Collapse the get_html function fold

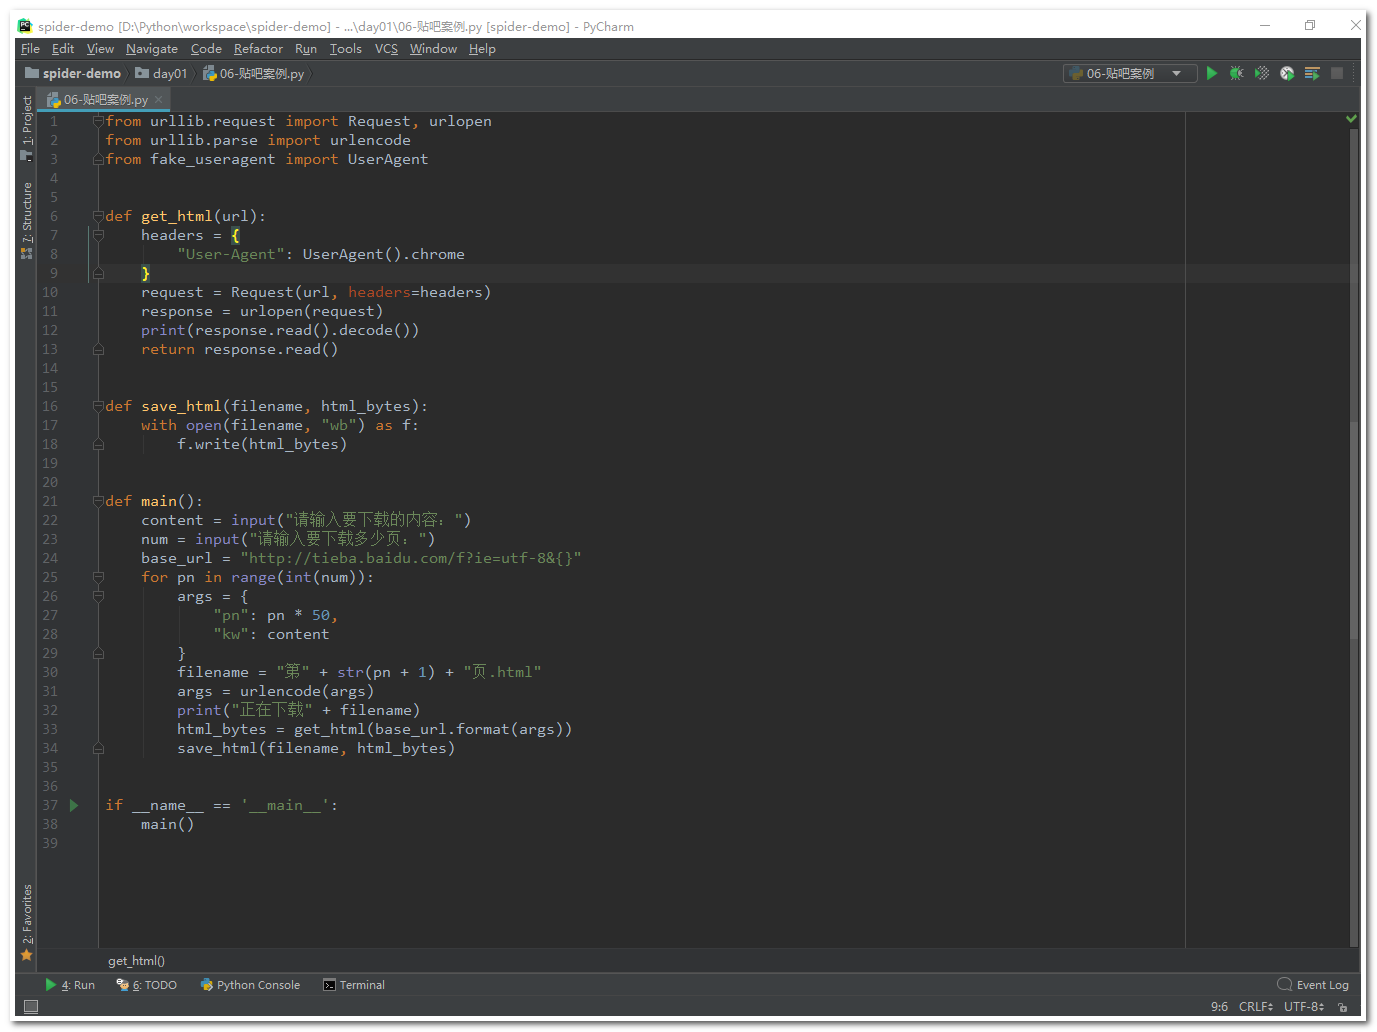pos(98,216)
